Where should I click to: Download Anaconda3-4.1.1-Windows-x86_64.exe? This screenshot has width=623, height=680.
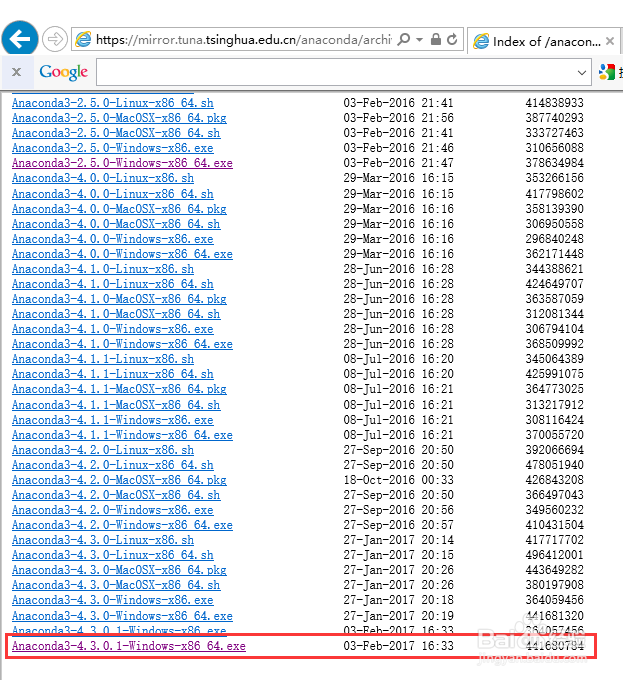122,435
